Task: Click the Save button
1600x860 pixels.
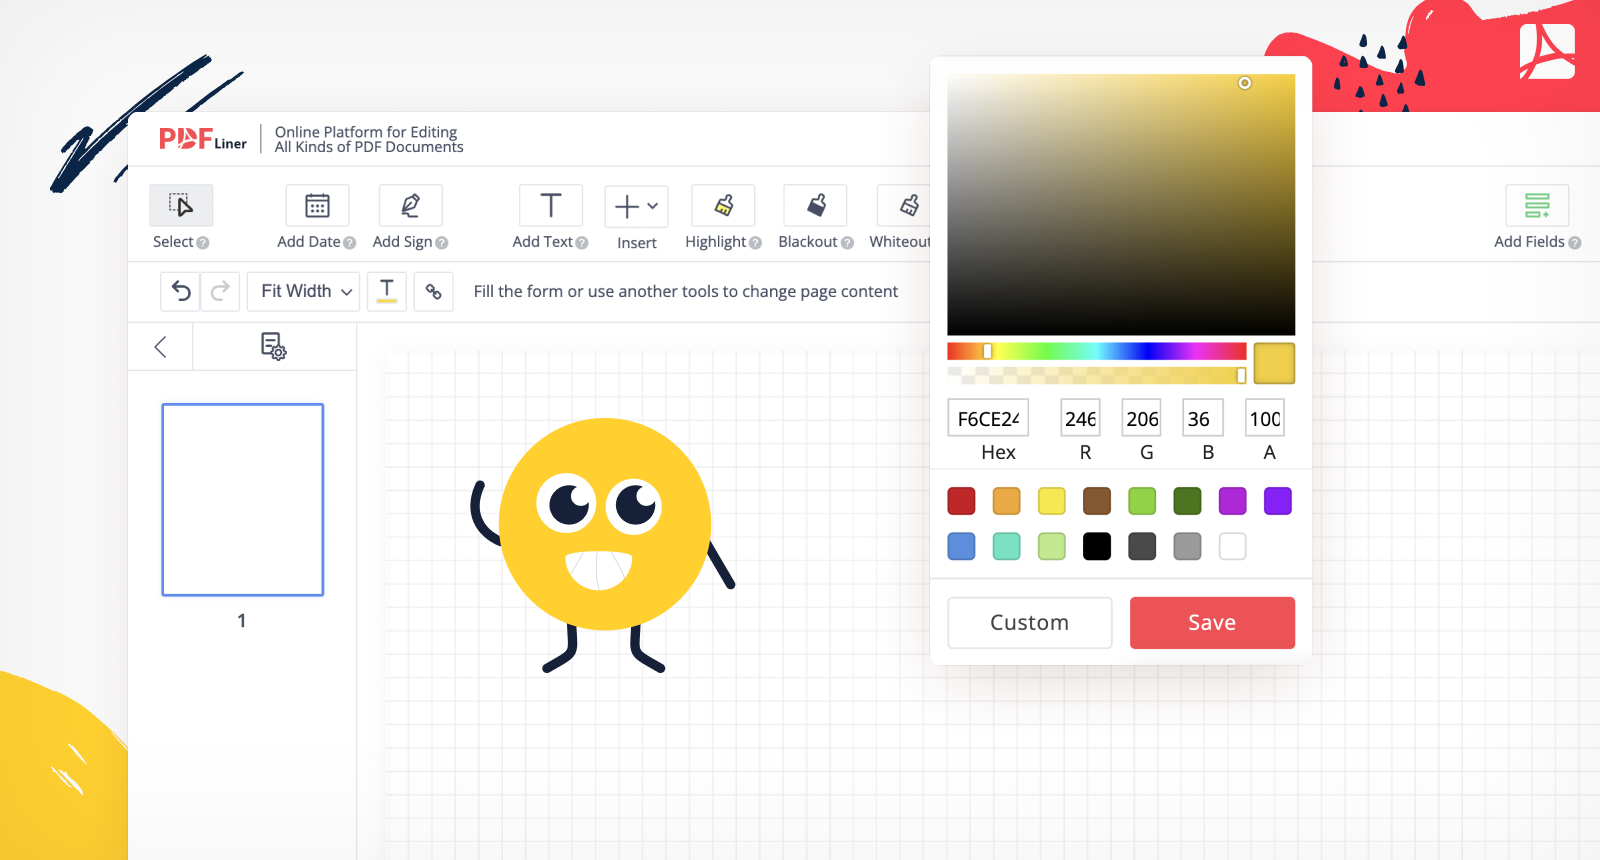Action: click(1212, 623)
